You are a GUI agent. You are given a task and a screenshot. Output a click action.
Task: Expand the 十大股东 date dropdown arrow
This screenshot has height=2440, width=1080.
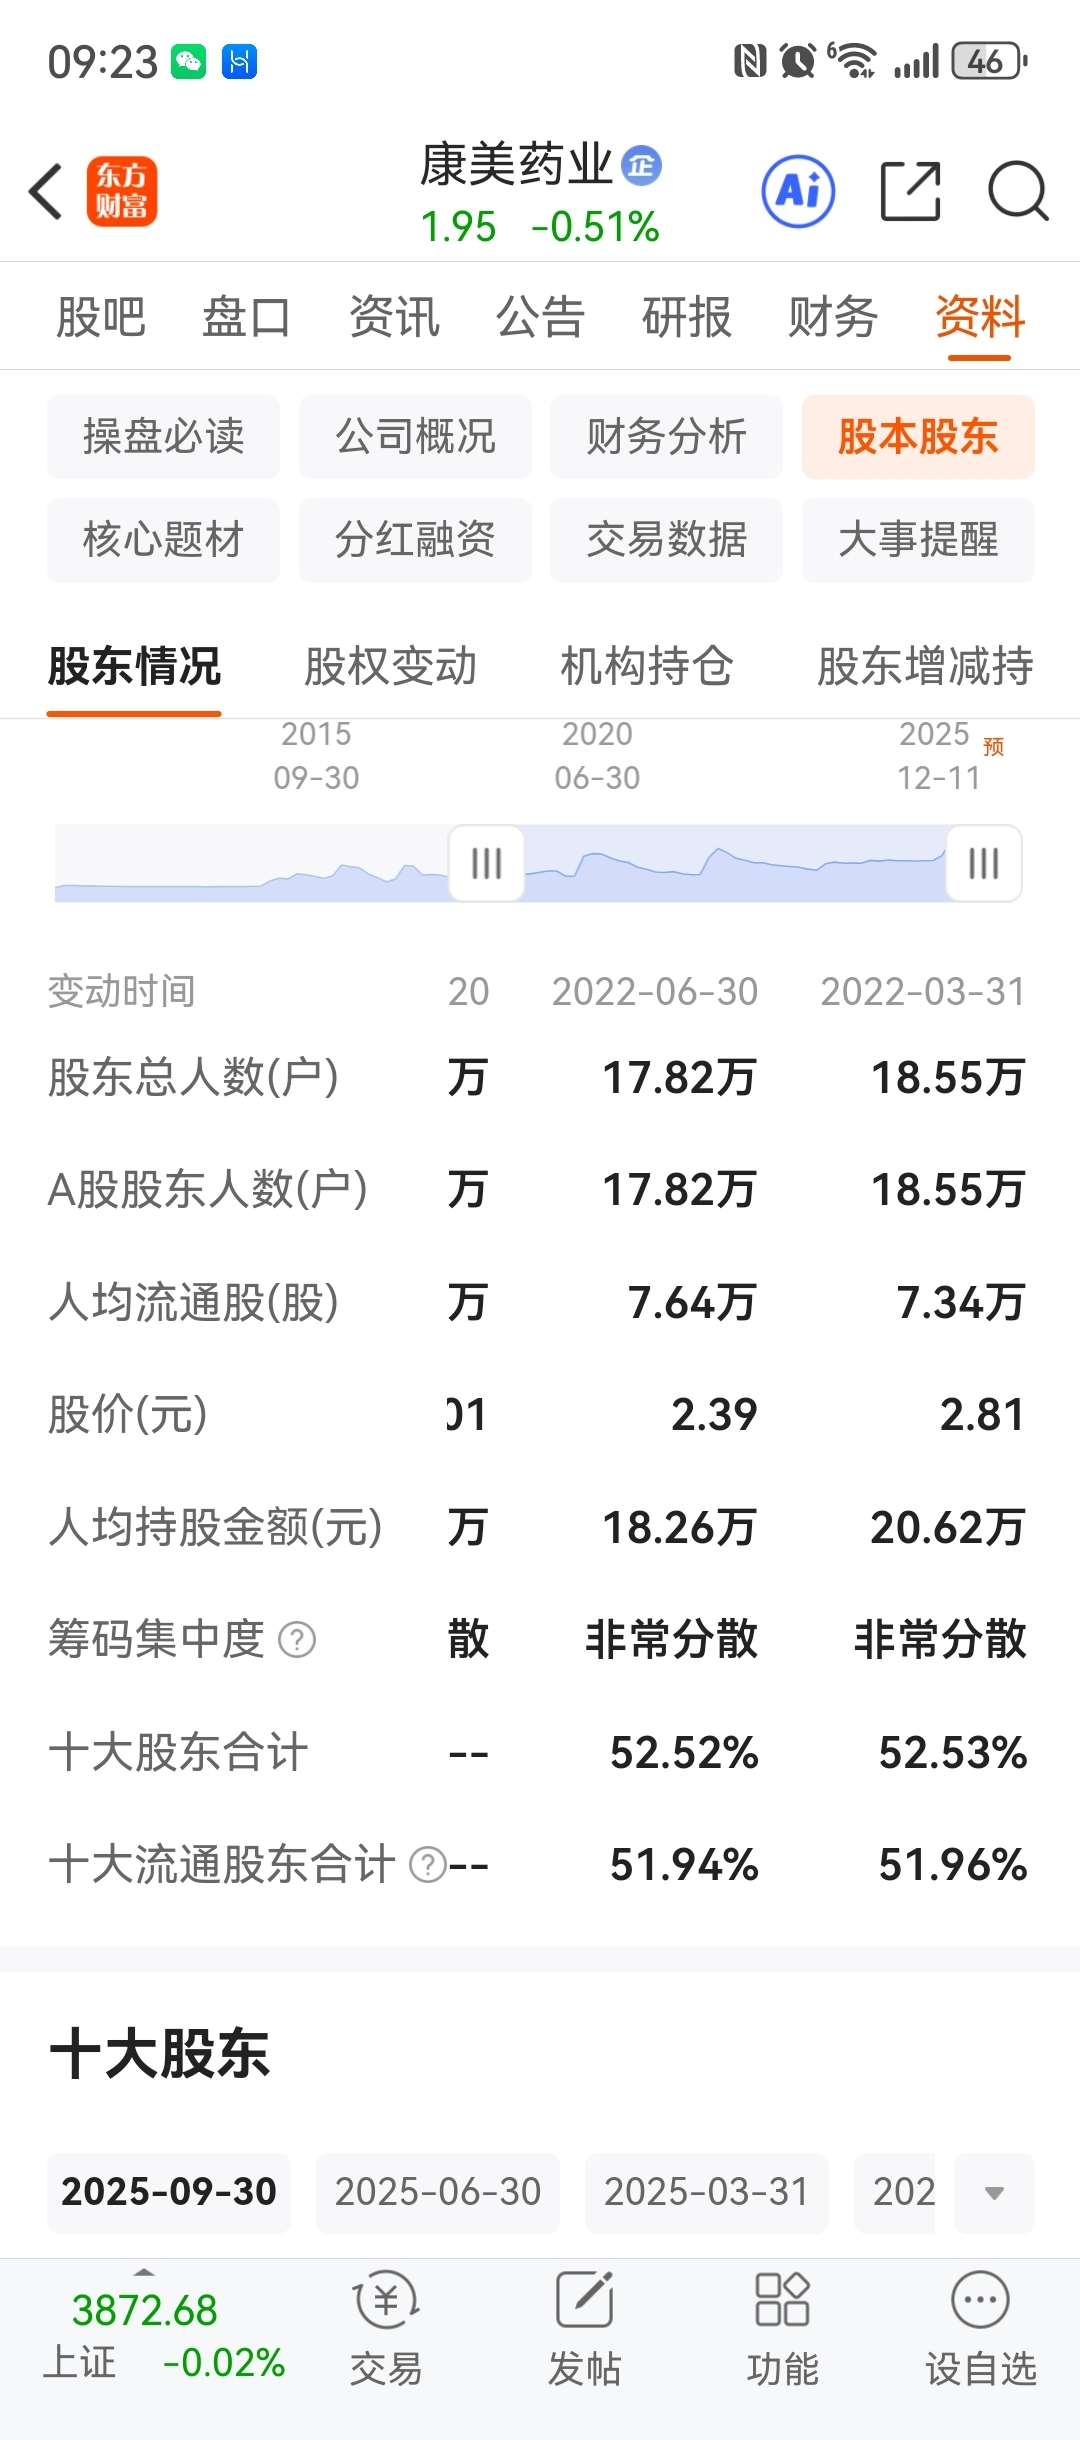994,2193
